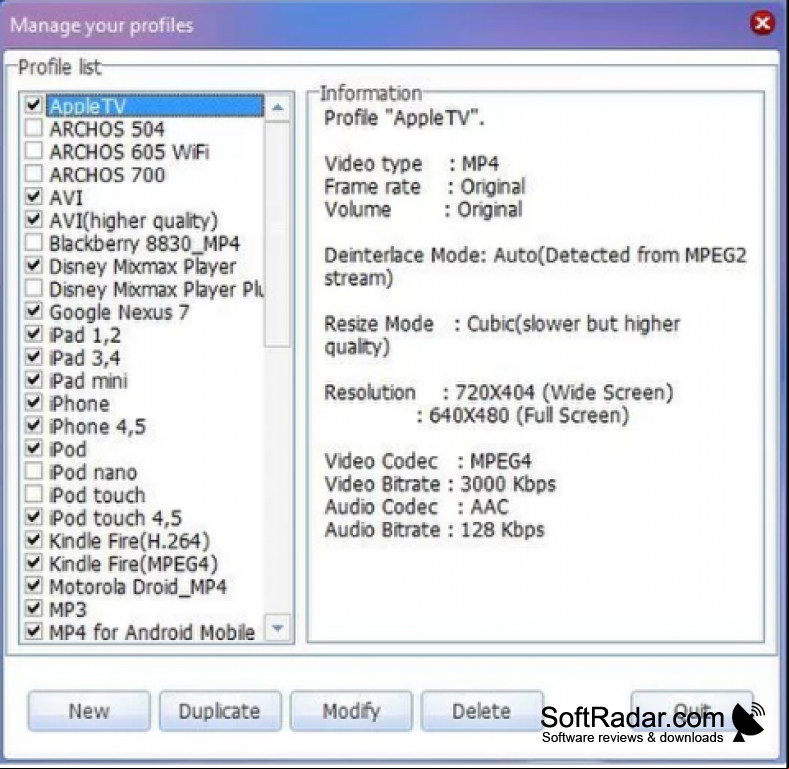Select the AppleTV profile name

(x=87, y=106)
